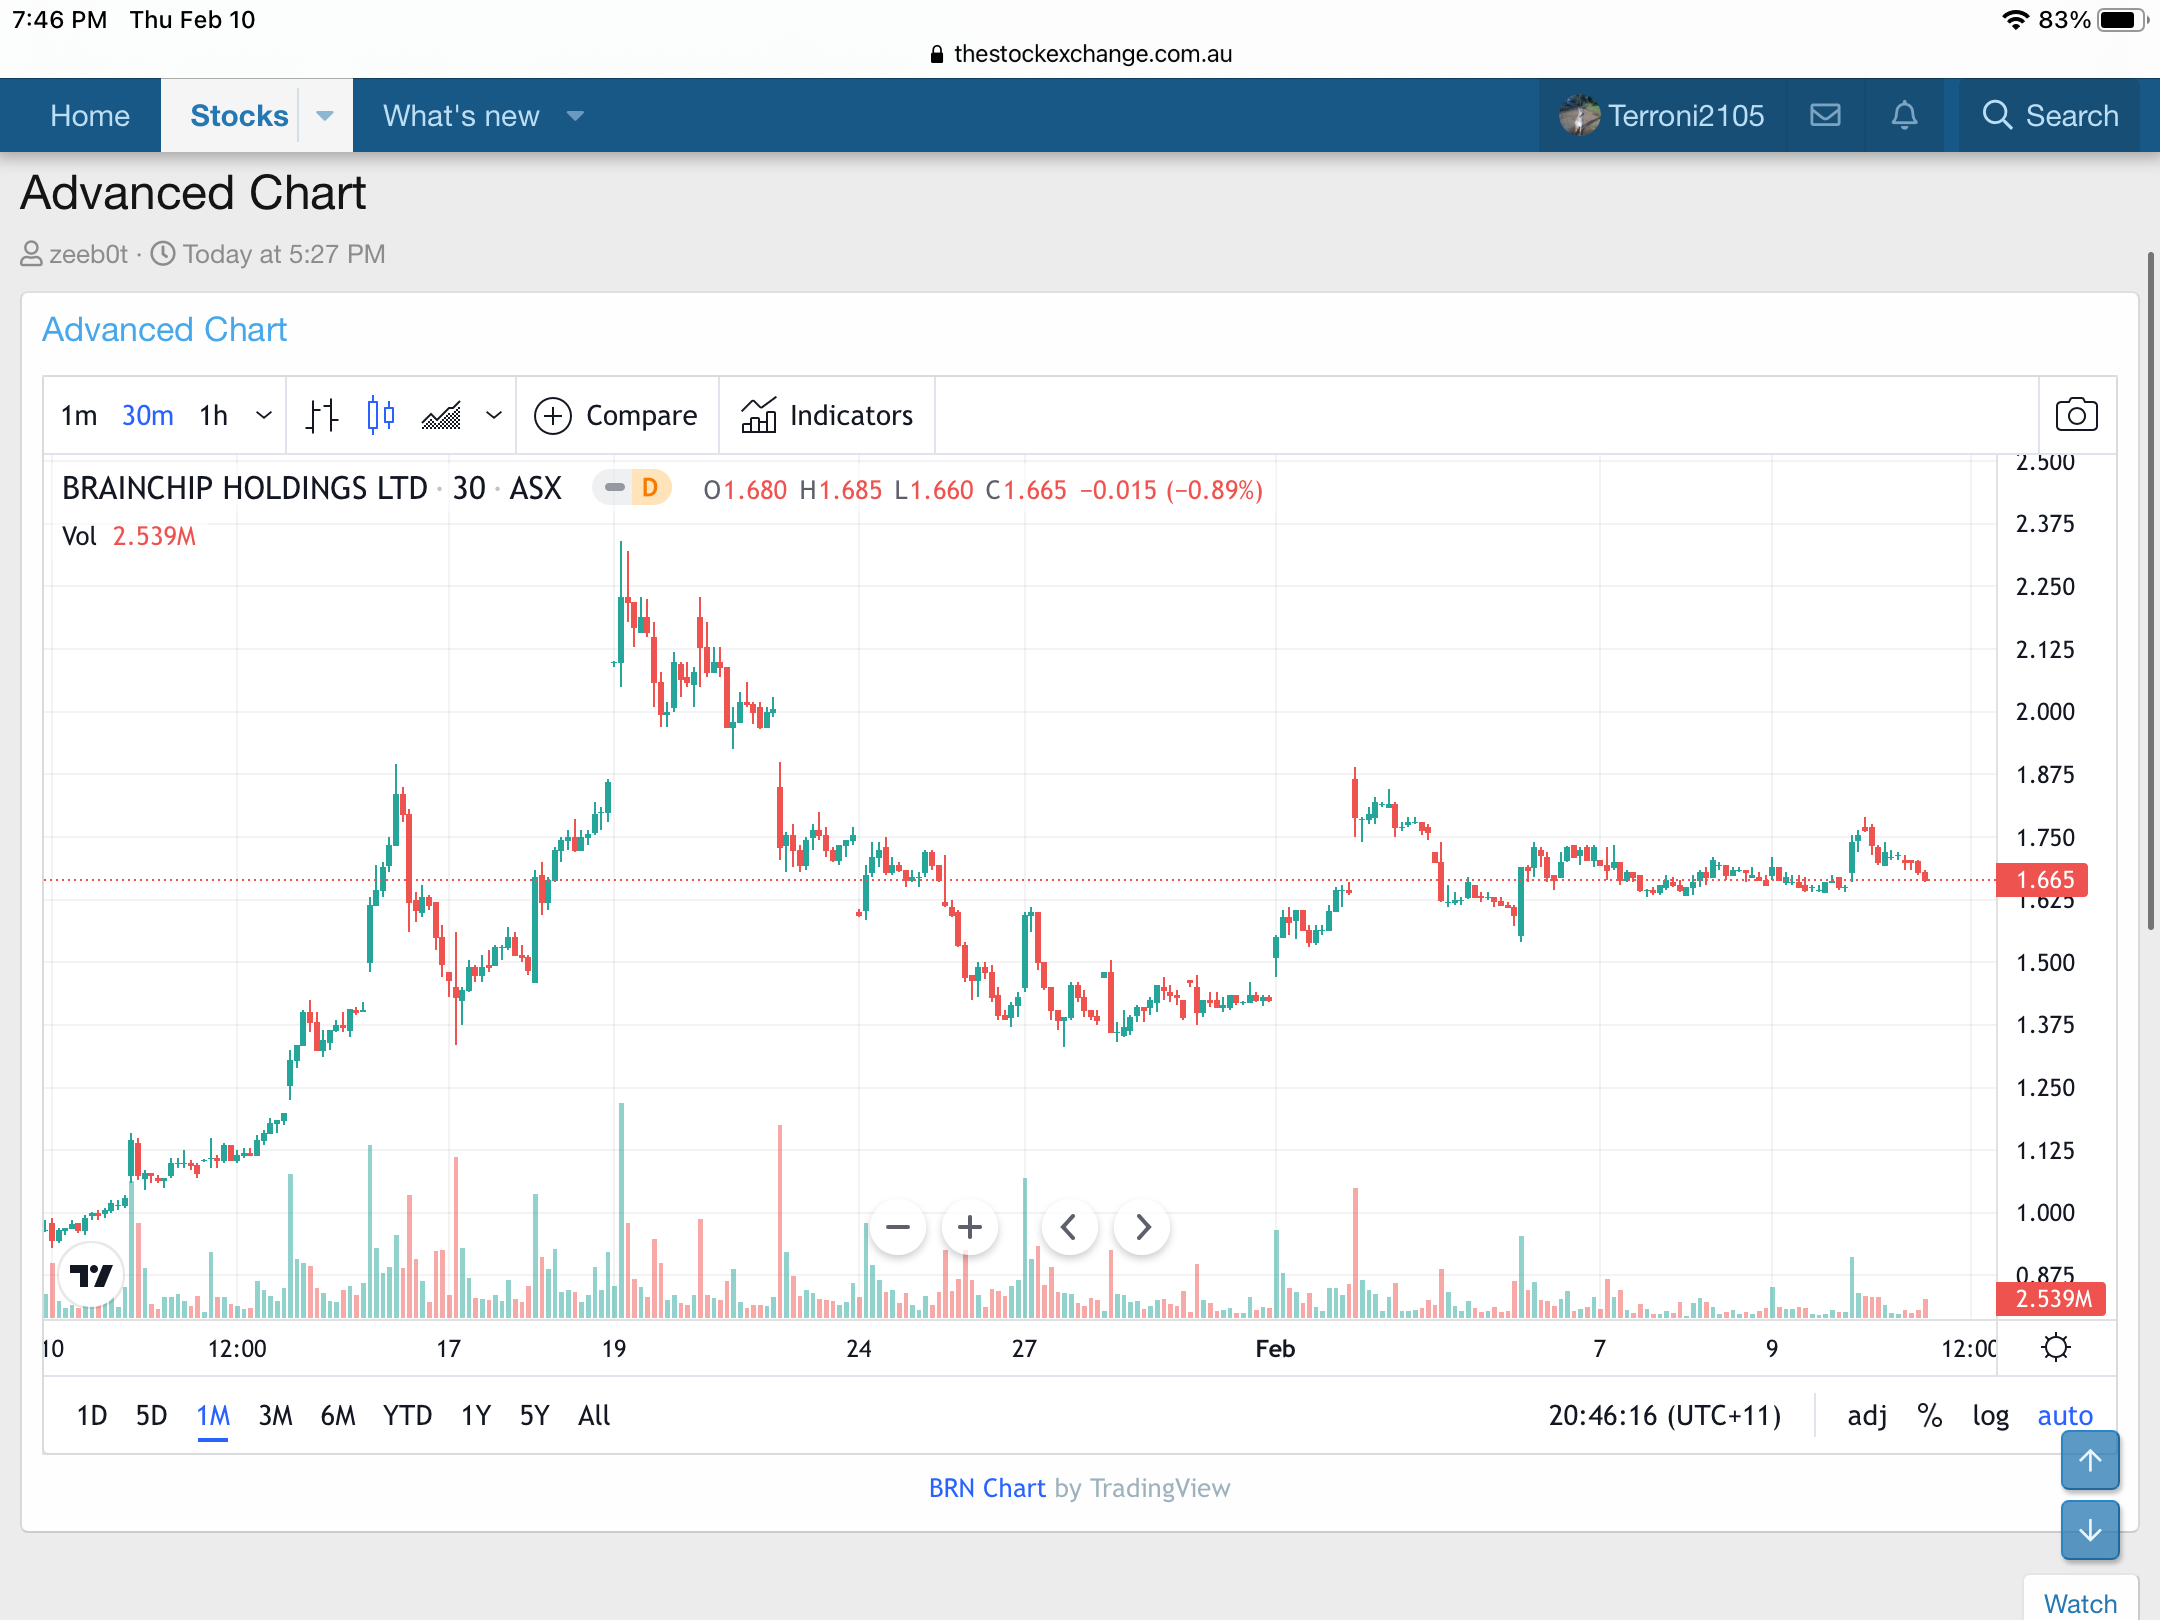Image resolution: width=2160 pixels, height=1620 pixels.
Task: Click the blue scroll-to-top arrow button
Action: 2090,1460
